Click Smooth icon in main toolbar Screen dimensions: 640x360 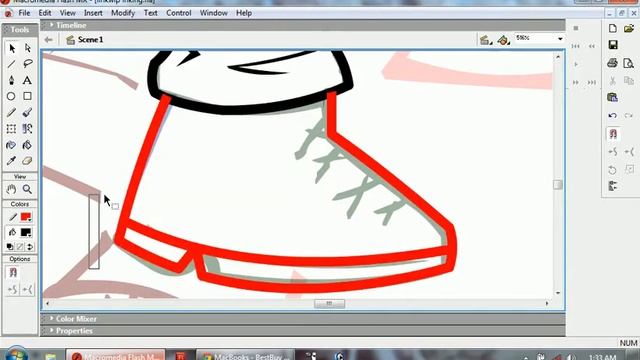pyautogui.click(x=613, y=152)
